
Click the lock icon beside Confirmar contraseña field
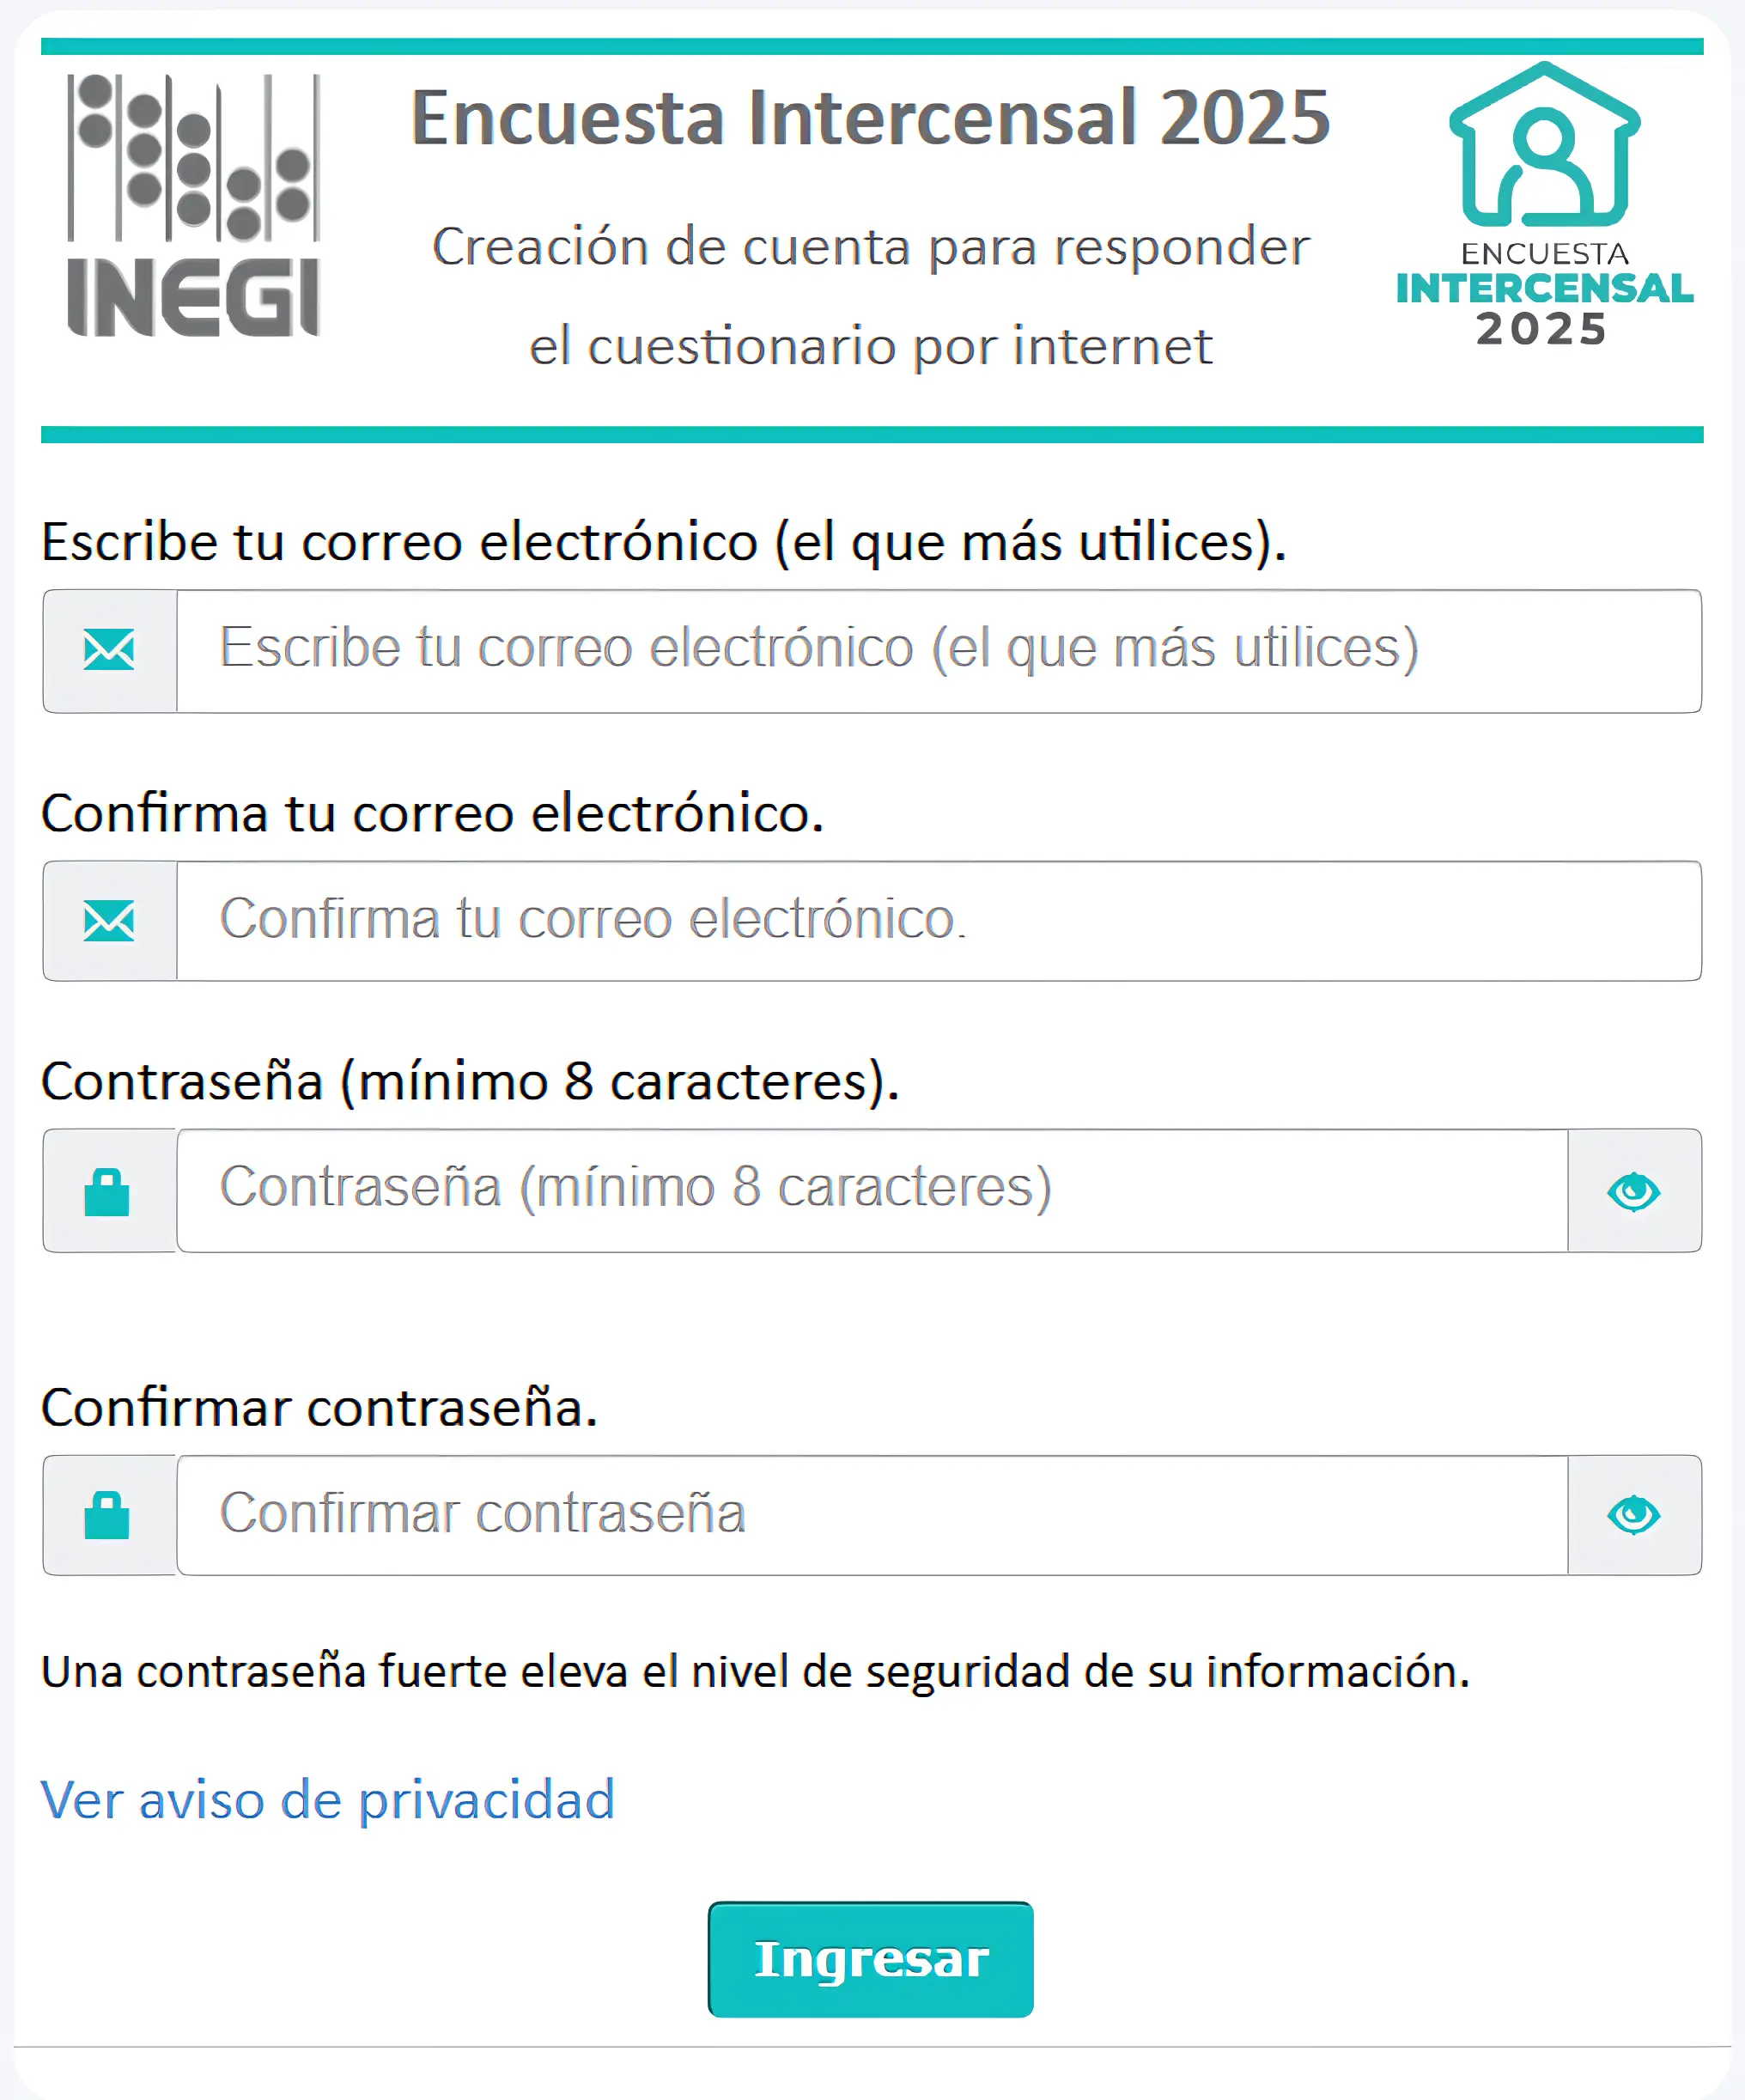[110, 1515]
